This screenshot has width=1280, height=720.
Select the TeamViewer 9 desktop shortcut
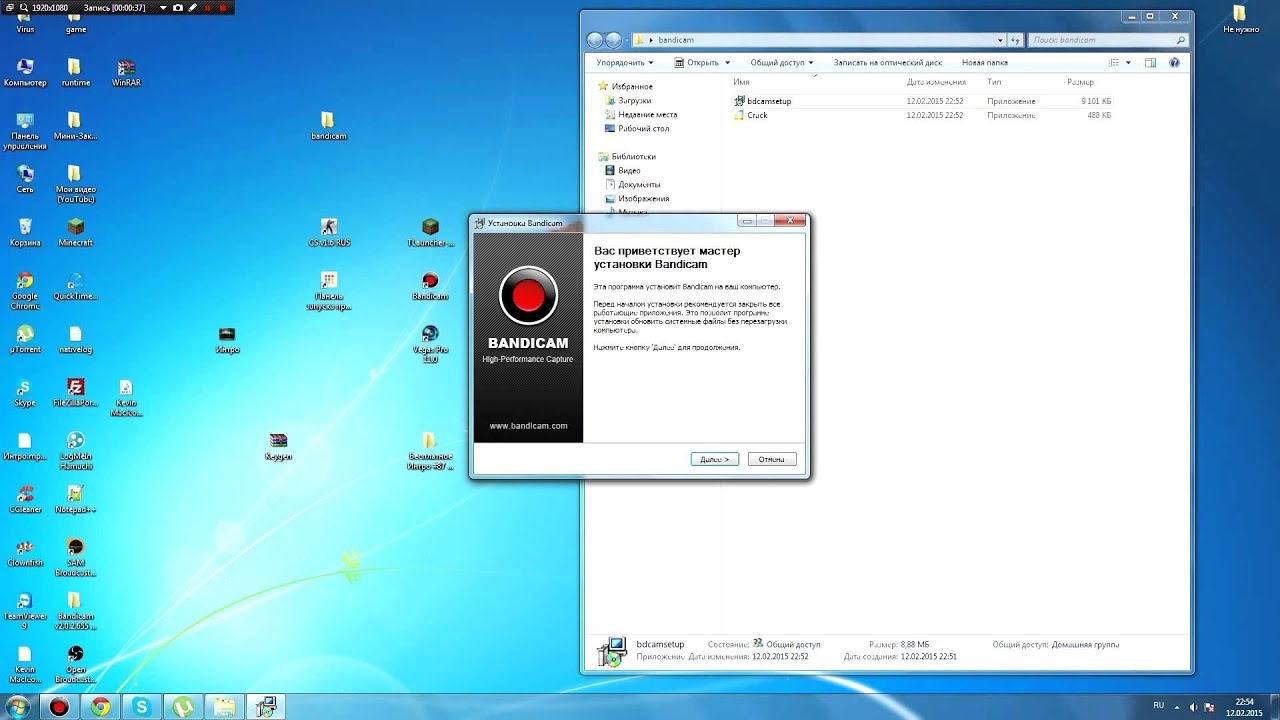(25, 611)
